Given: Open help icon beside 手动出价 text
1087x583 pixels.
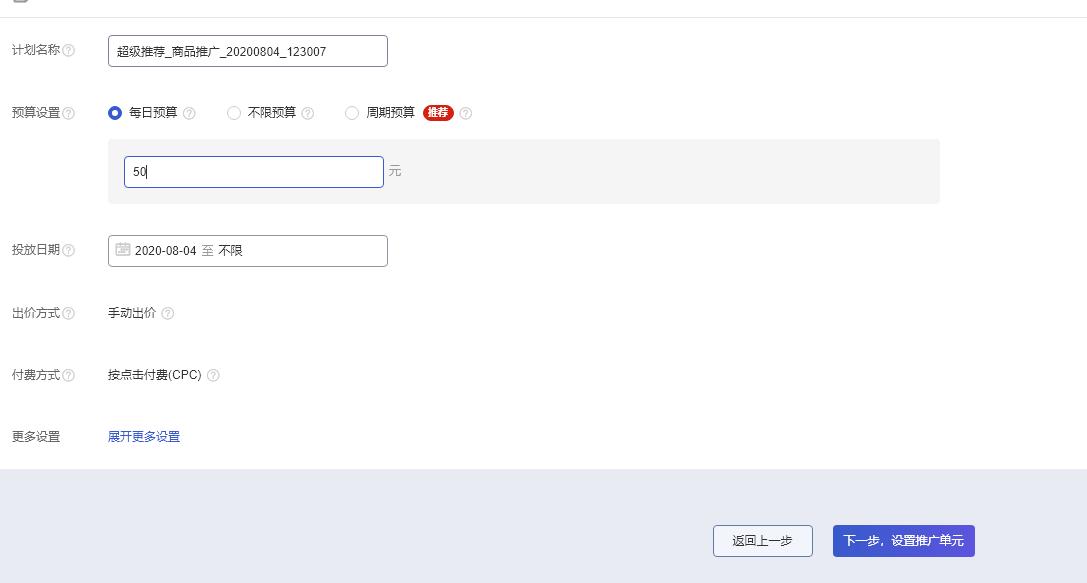Looking at the screenshot, I should [168, 312].
